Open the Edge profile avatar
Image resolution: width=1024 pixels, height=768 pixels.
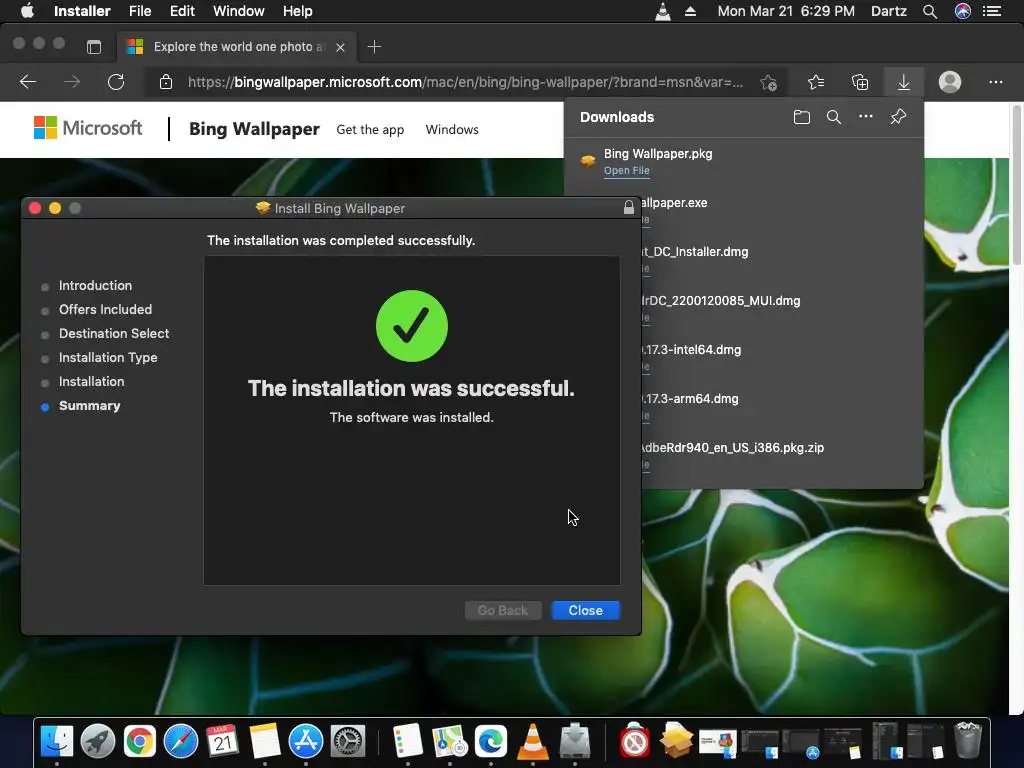click(950, 82)
